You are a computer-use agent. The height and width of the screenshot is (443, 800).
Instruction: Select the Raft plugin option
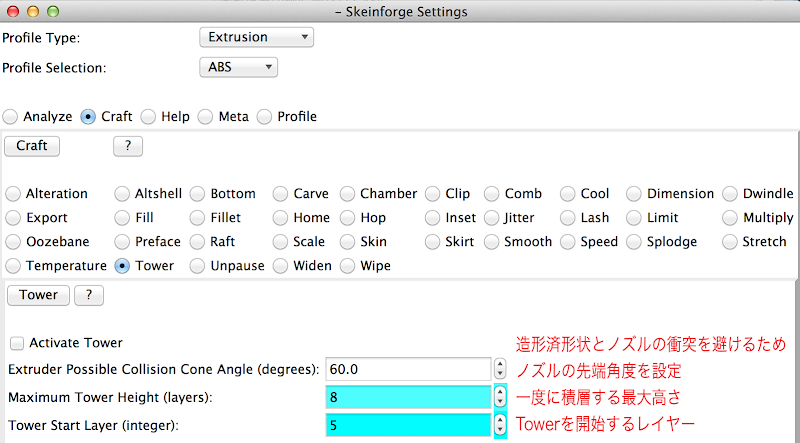pyautogui.click(x=197, y=242)
